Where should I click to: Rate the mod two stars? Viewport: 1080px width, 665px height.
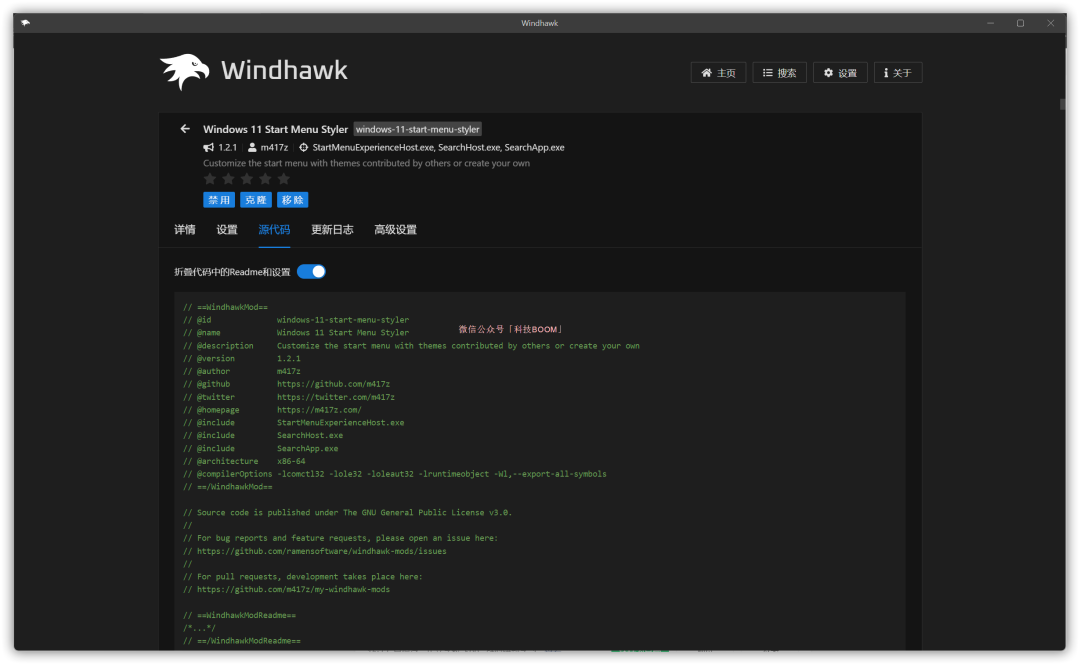229,179
